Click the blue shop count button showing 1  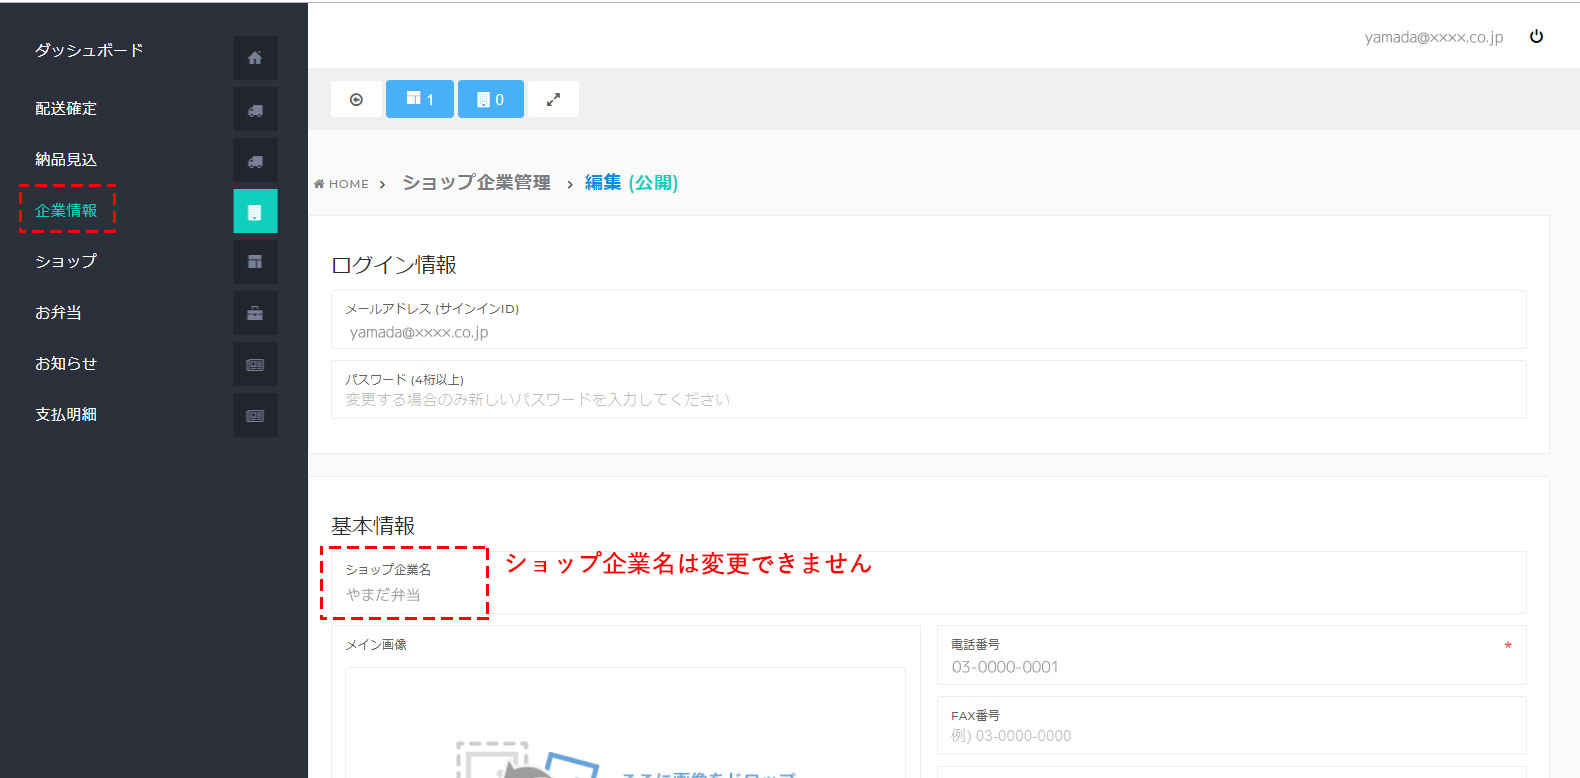tap(420, 99)
